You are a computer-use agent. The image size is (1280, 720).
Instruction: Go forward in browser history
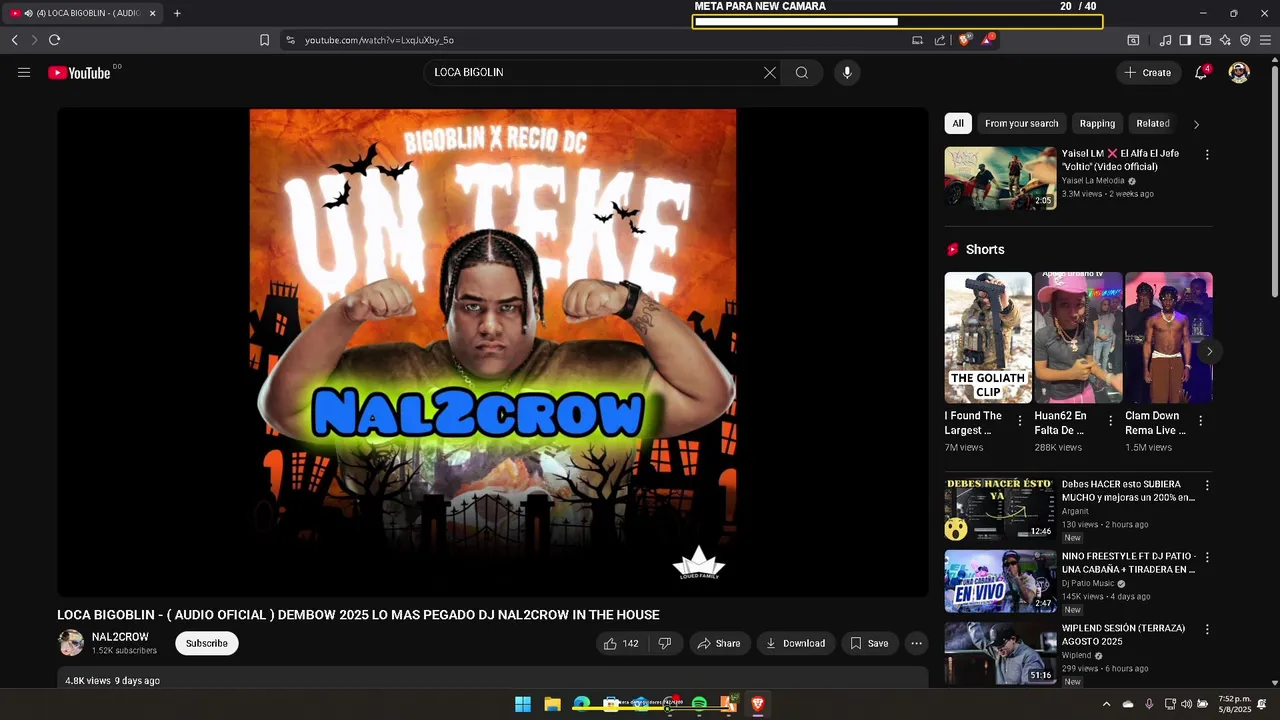[x=34, y=40]
